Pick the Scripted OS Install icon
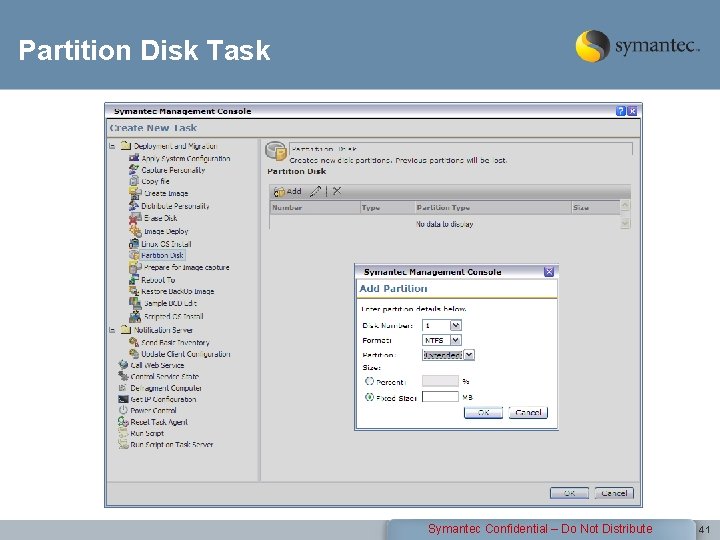Viewport: 720px width, 540px height. click(x=135, y=316)
